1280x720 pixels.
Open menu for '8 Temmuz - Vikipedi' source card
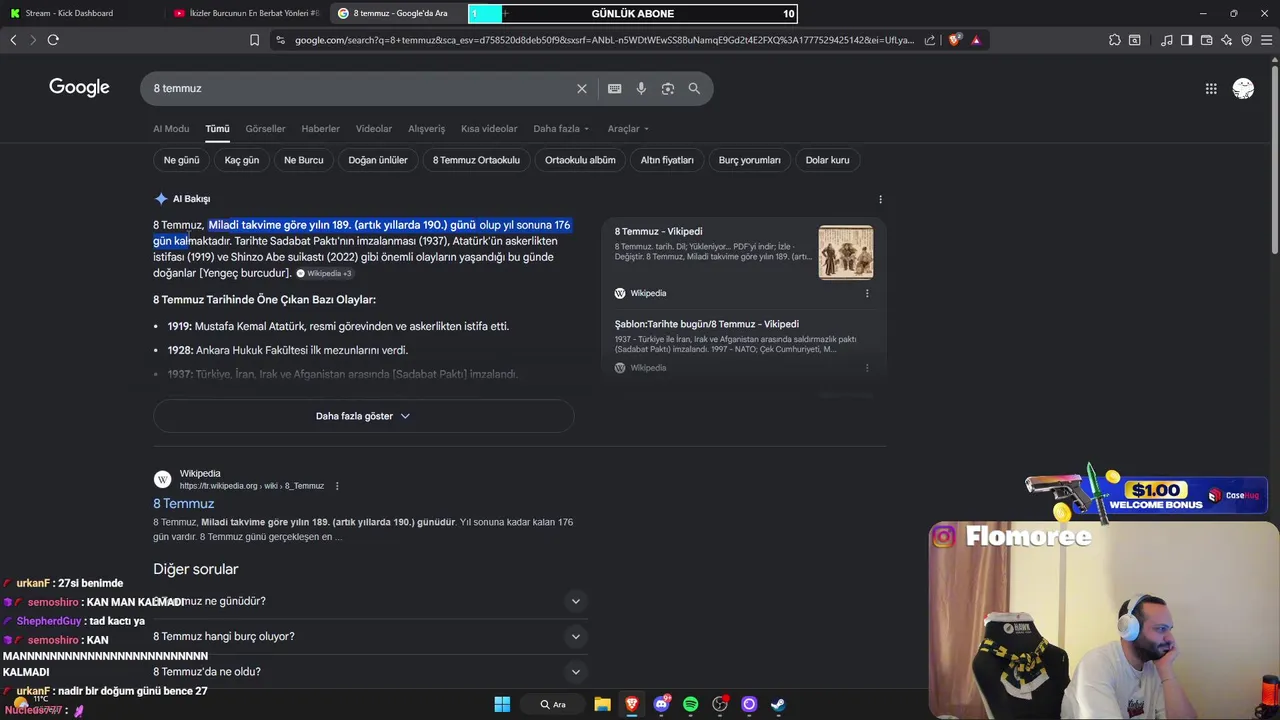(867, 293)
